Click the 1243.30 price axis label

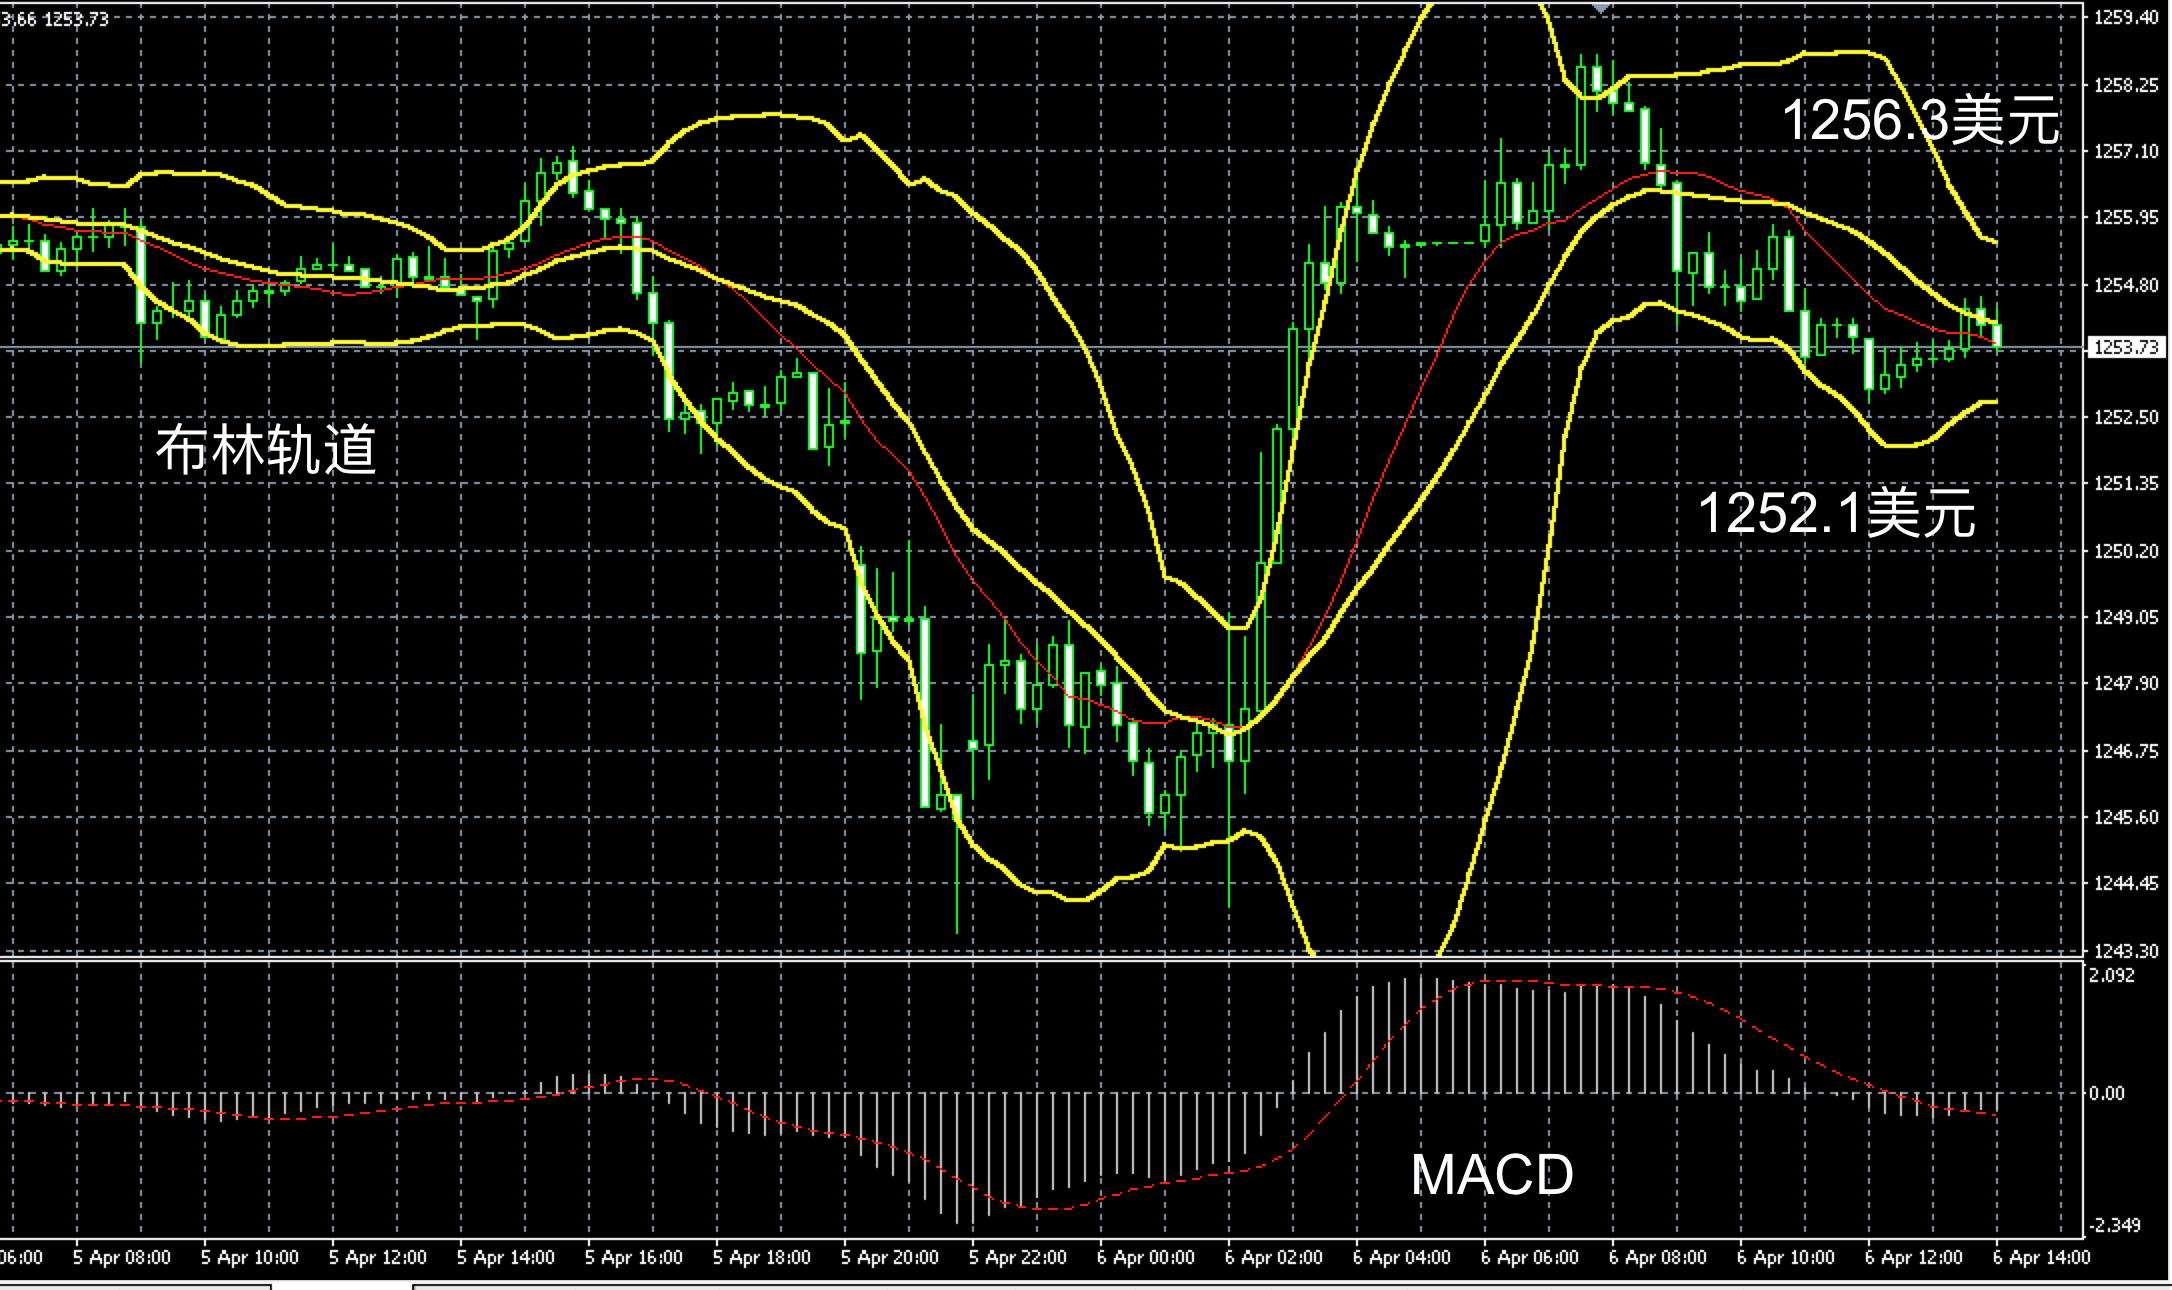[2125, 950]
